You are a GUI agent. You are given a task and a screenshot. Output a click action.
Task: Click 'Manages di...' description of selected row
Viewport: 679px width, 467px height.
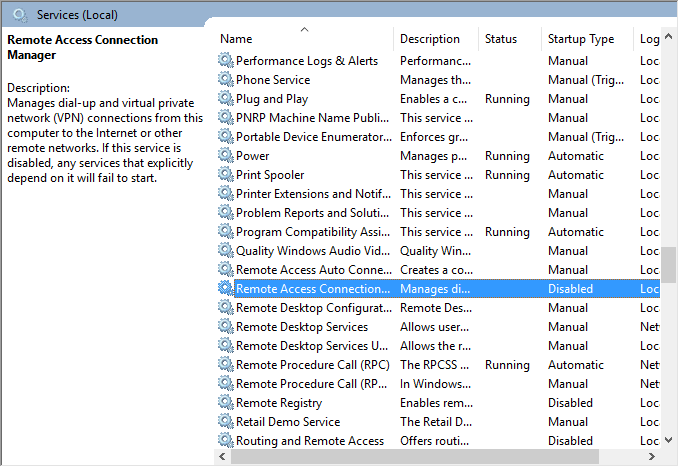coord(435,289)
